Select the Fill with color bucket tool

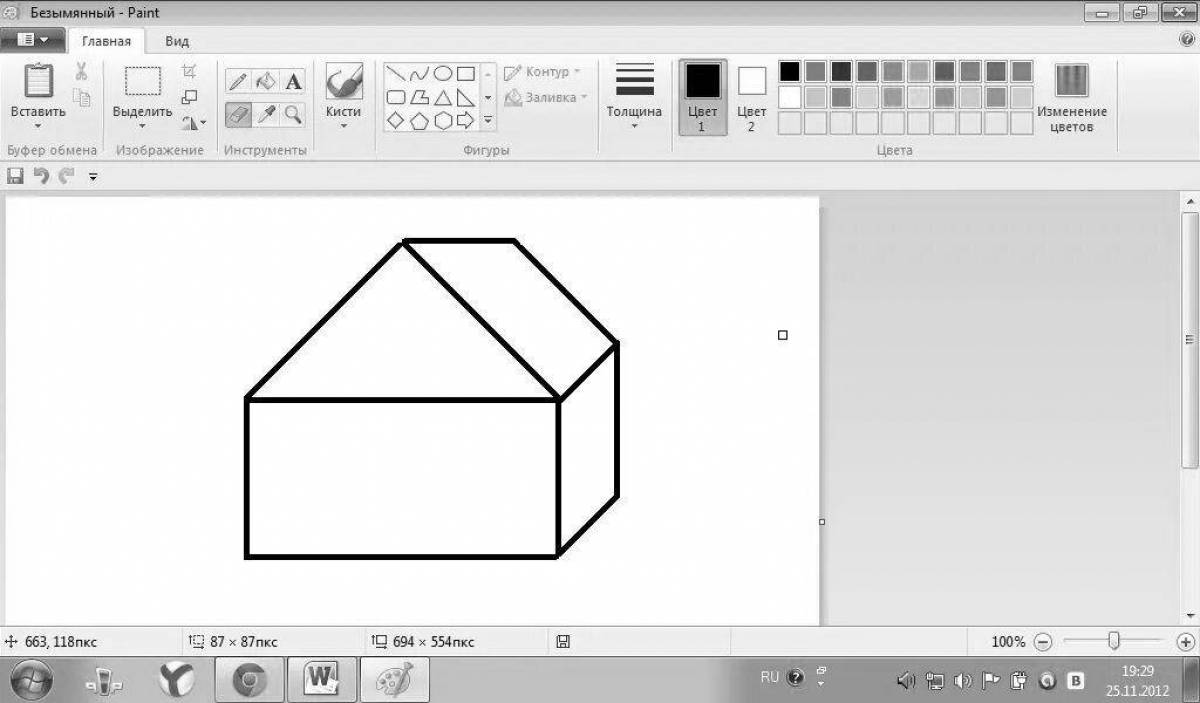(x=265, y=82)
